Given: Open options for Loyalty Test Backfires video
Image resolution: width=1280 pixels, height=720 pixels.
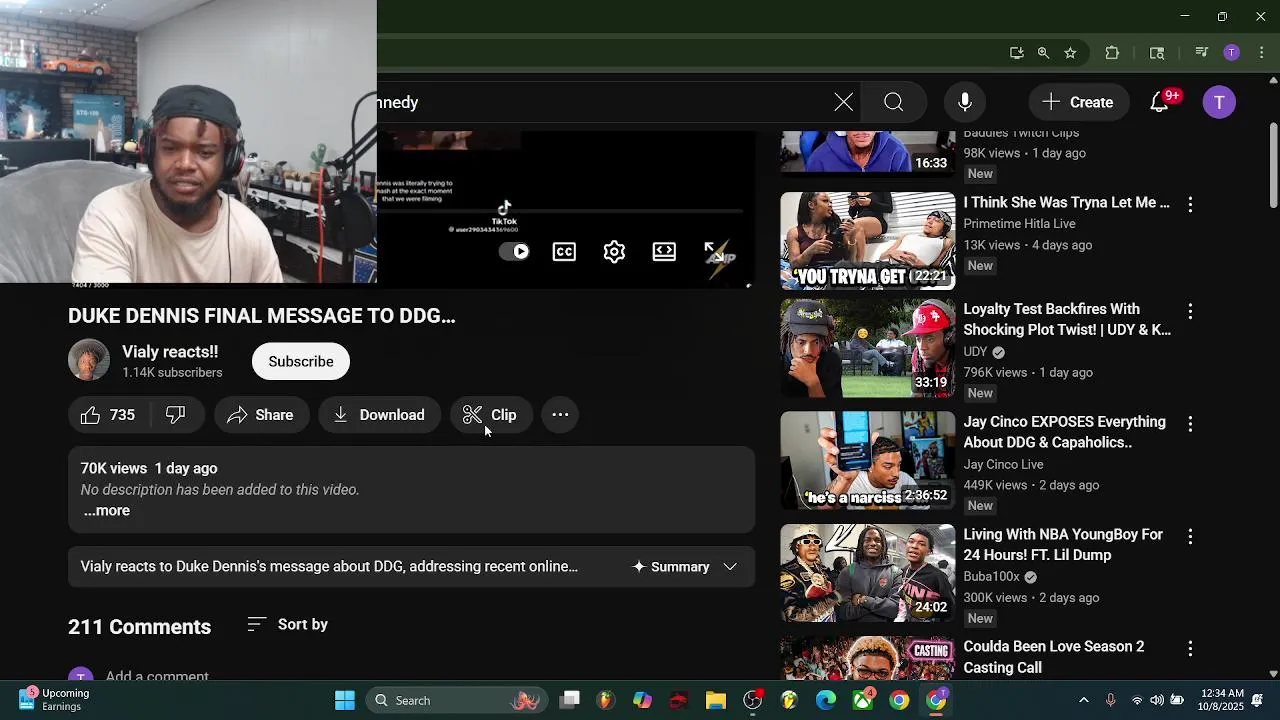Looking at the screenshot, I should pos(1190,311).
